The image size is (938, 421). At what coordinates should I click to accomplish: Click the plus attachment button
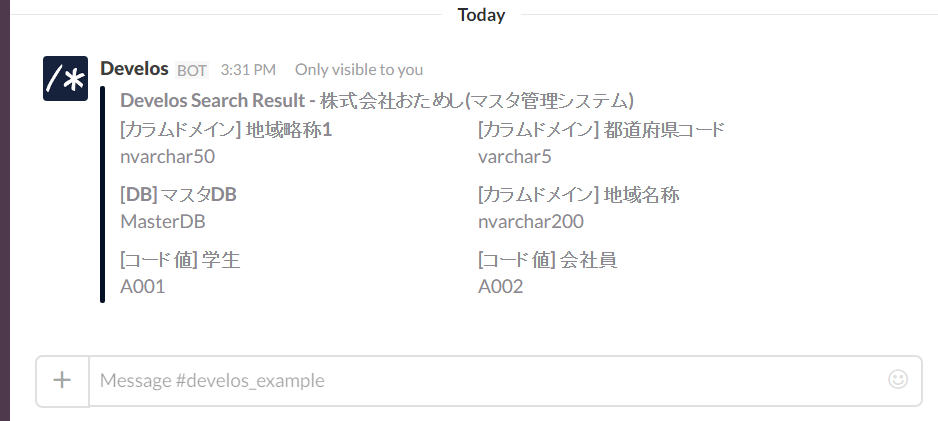[x=62, y=380]
